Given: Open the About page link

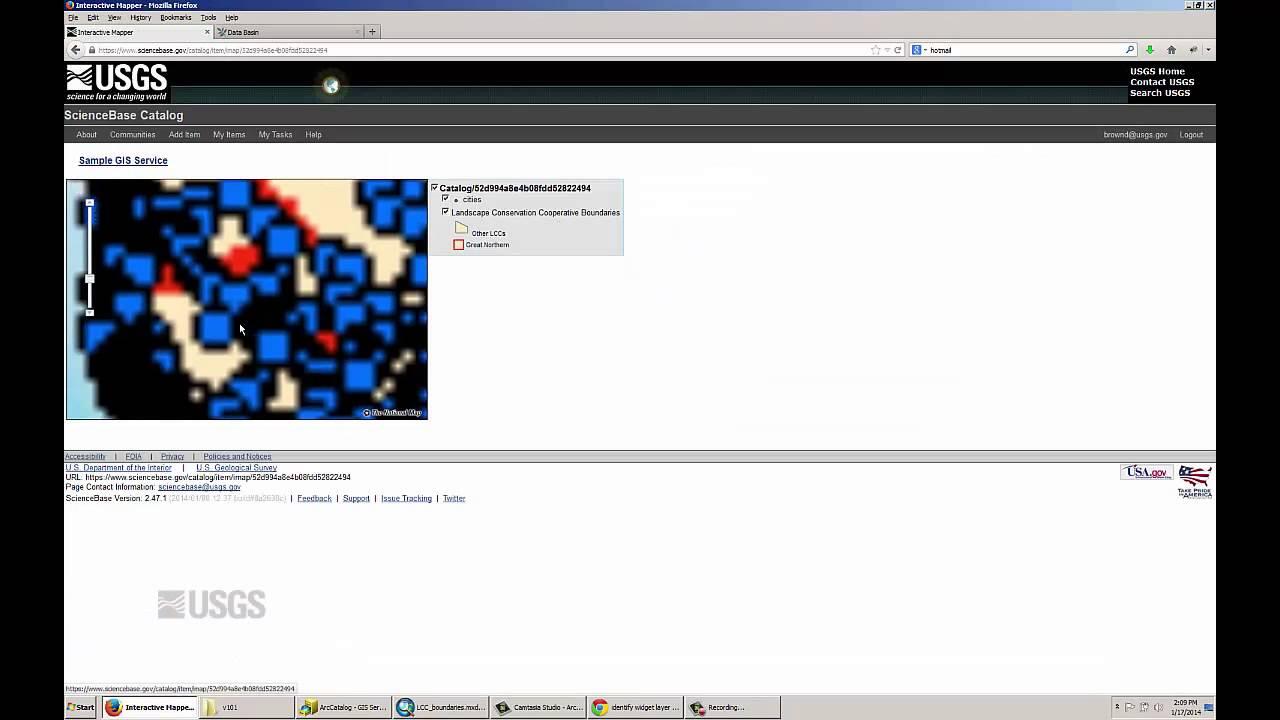Looking at the screenshot, I should coord(87,134).
